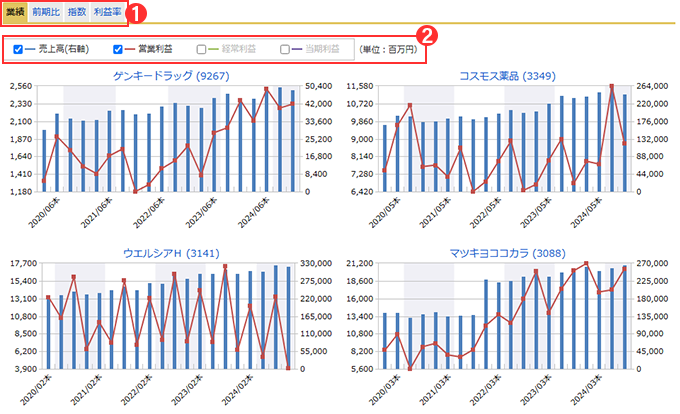The width and height of the screenshot is (680, 414).
Task: Enable the 経常利益 checkbox
Action: pos(201,49)
